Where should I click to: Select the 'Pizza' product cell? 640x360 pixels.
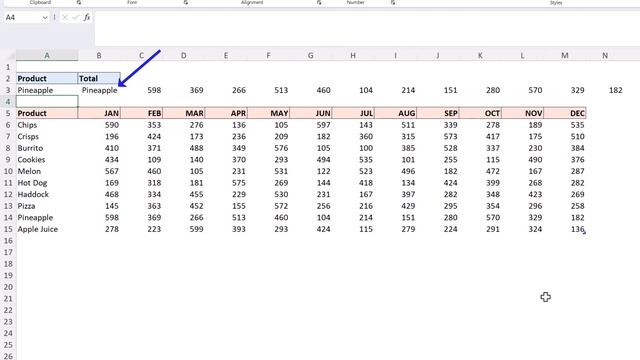point(47,206)
